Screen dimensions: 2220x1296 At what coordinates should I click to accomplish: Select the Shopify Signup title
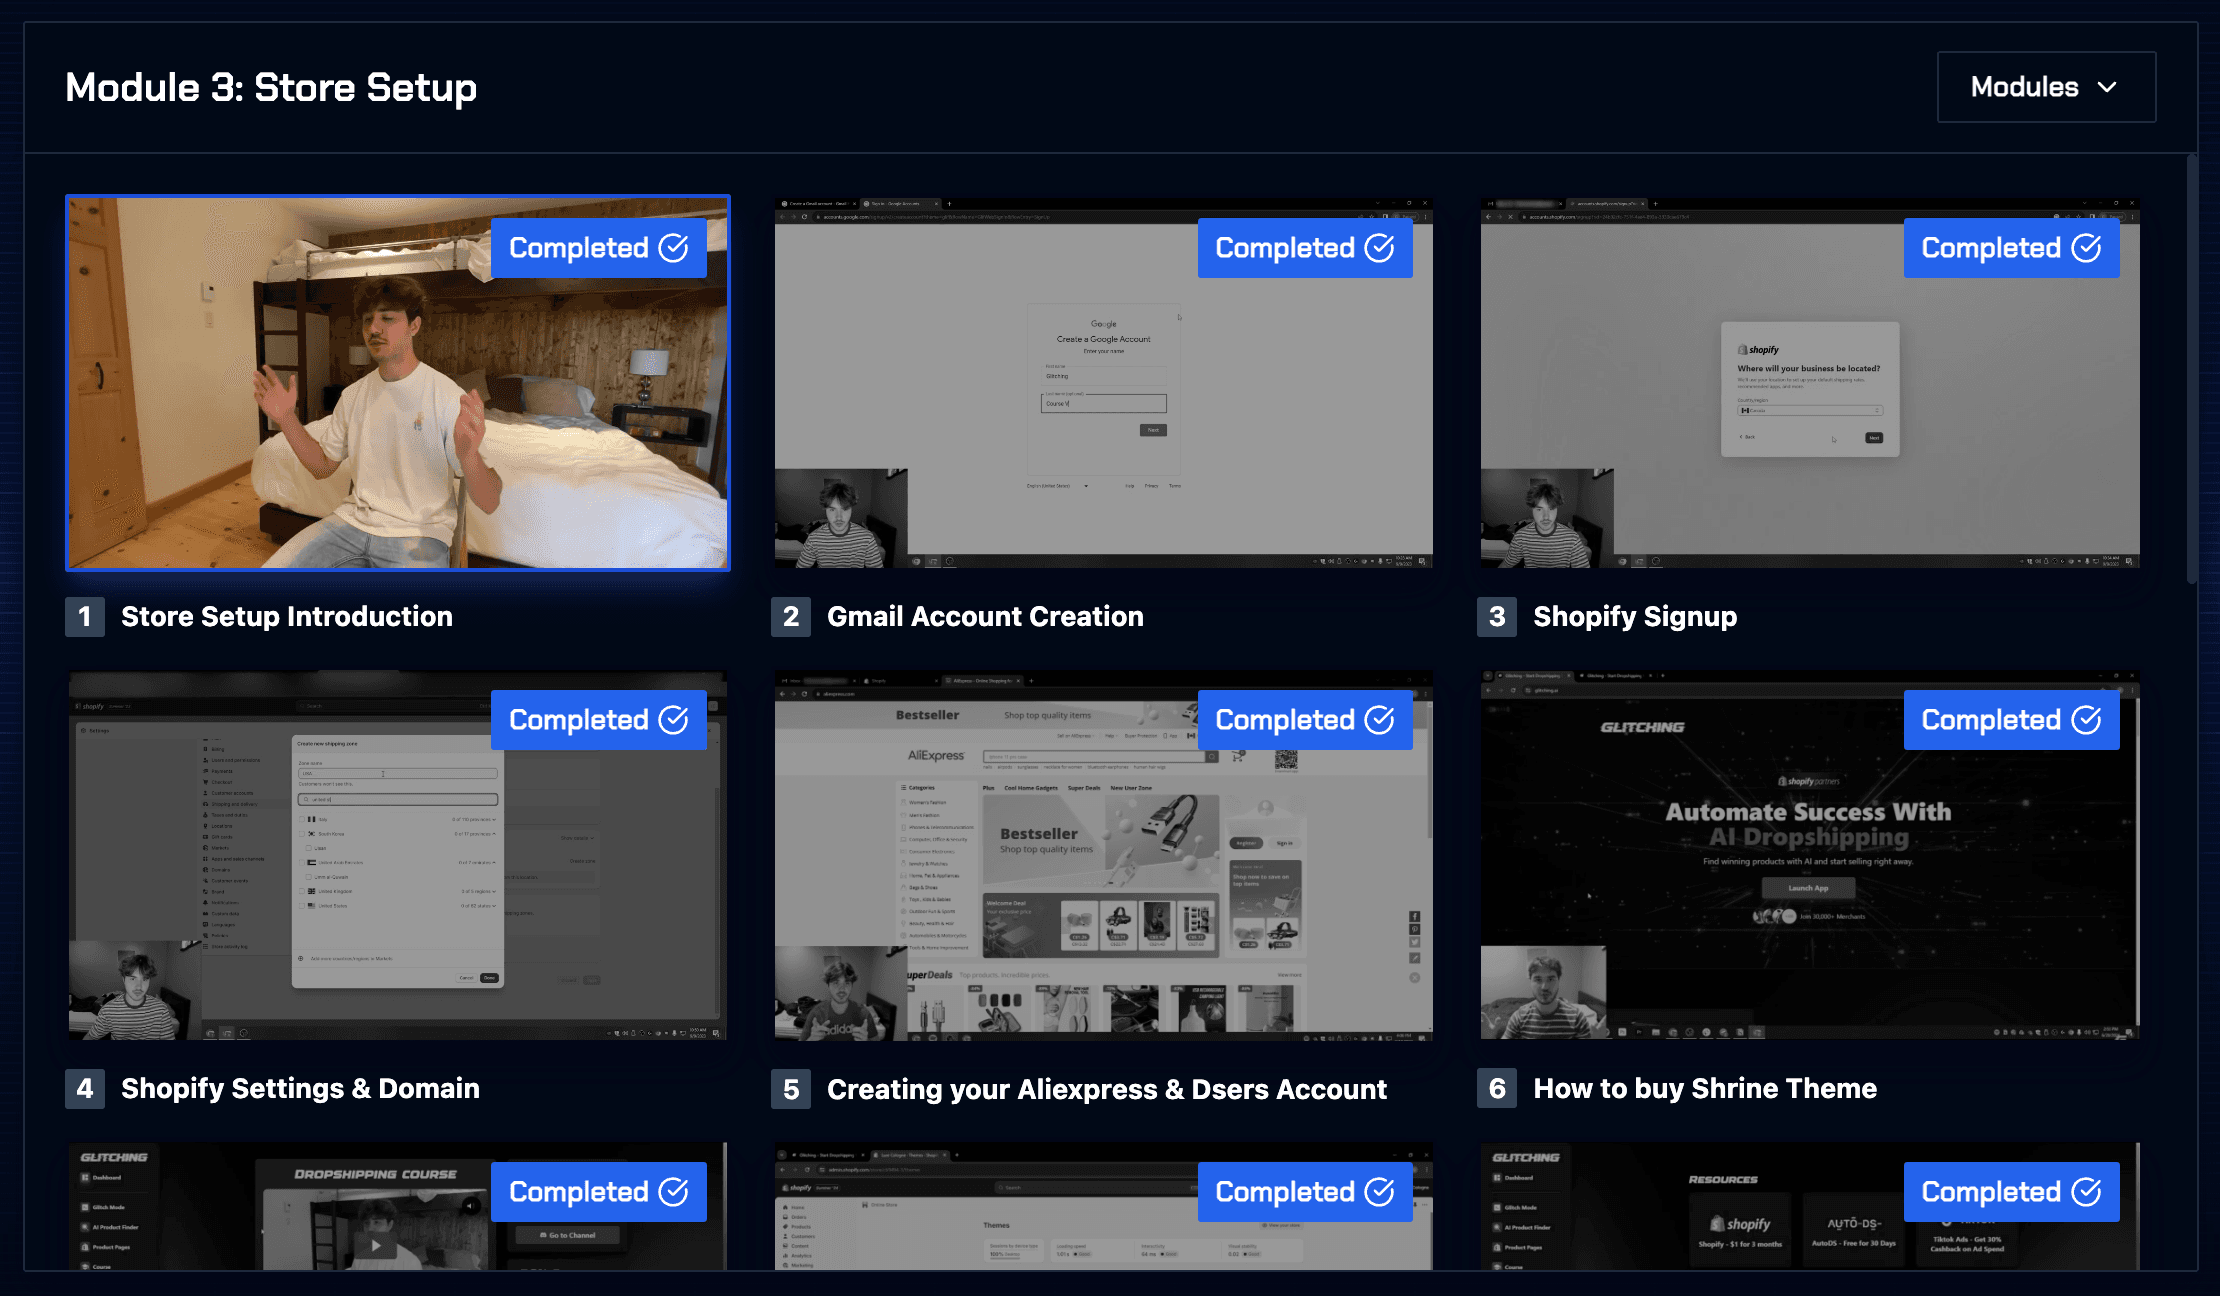[1635, 617]
